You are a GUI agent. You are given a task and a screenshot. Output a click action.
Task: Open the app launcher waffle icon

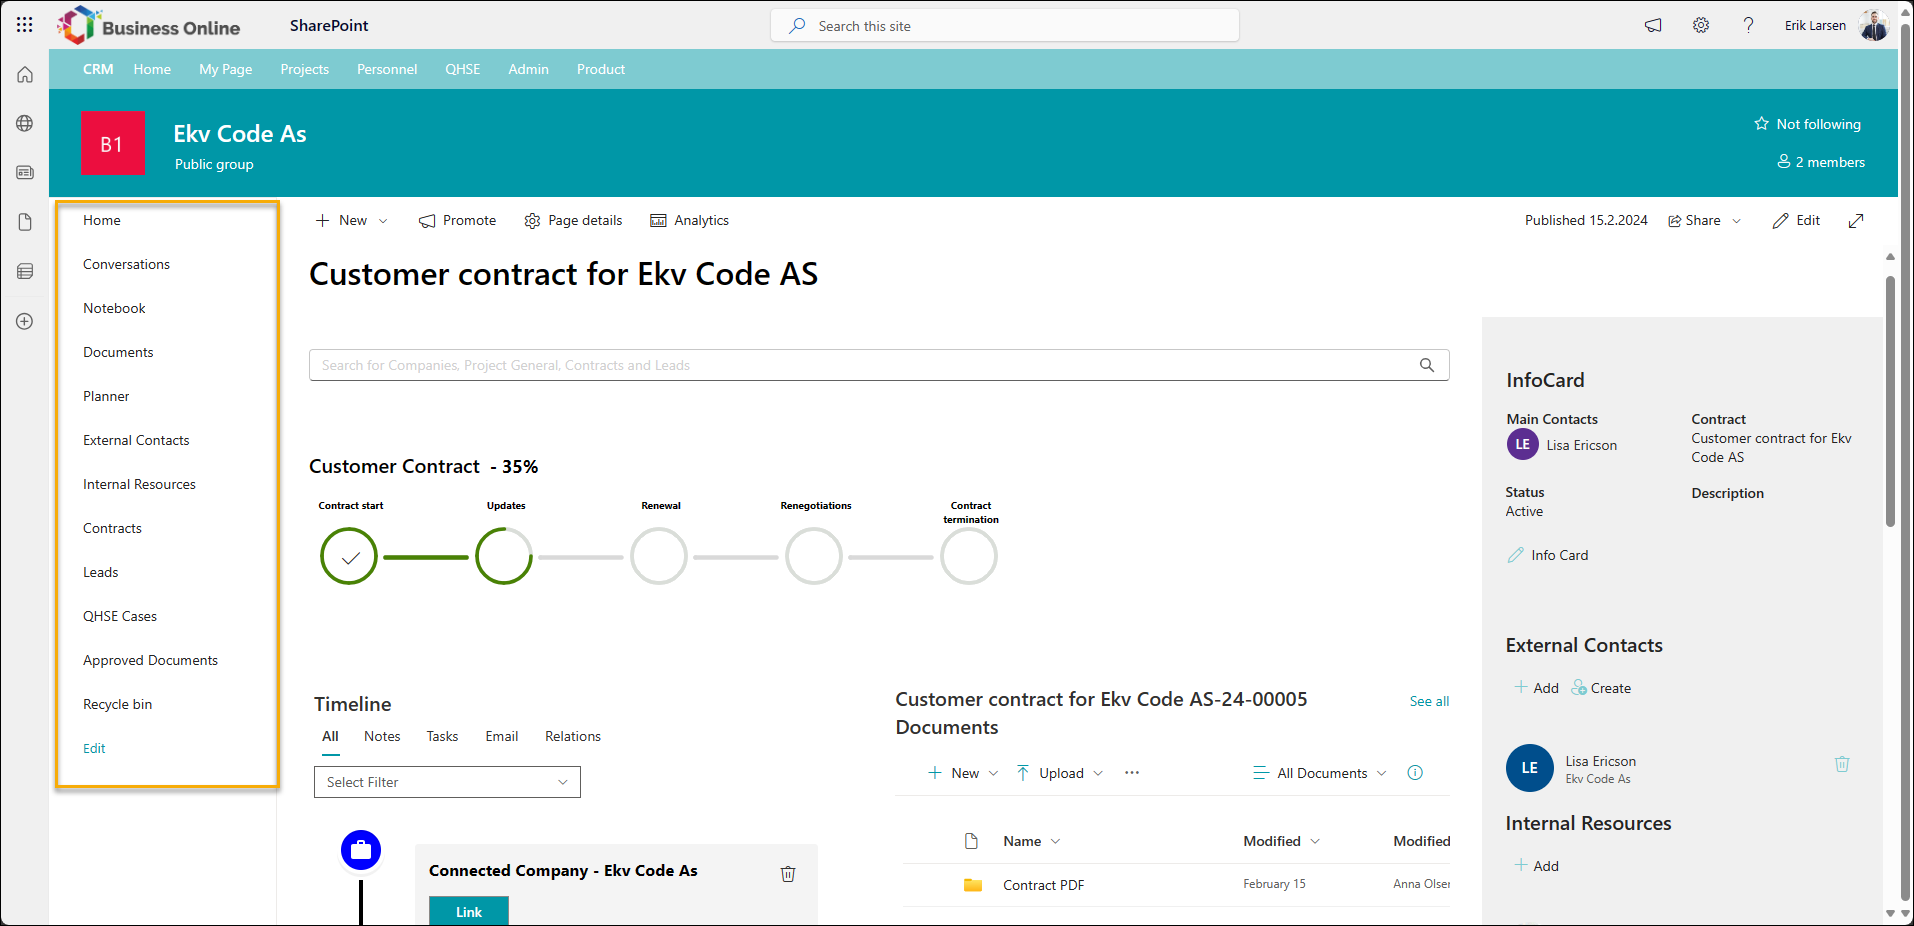click(25, 25)
